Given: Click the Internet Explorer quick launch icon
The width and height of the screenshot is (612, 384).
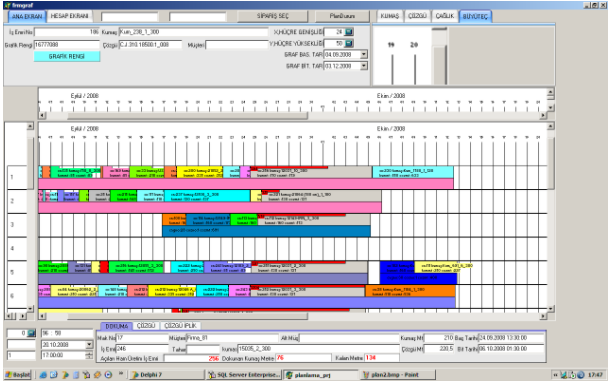Looking at the screenshot, I should pos(43,375).
